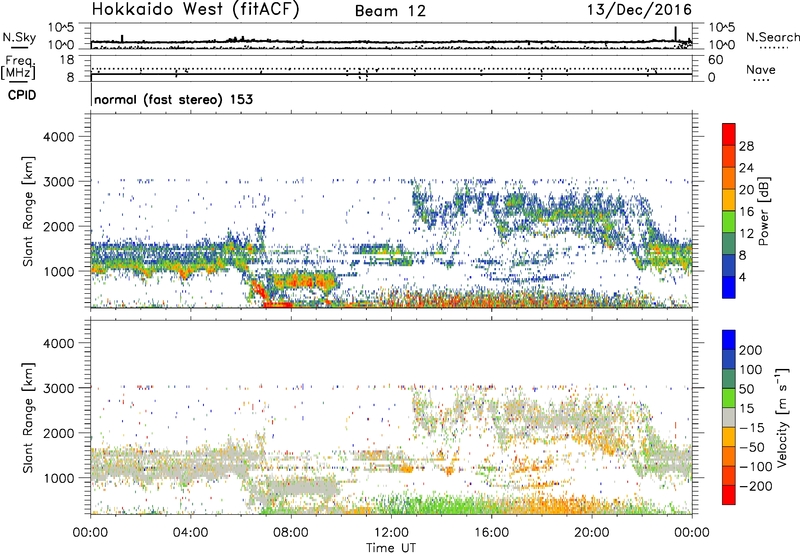Click the '12:00' time tick label
The height and width of the screenshot is (554, 800).
(x=391, y=533)
